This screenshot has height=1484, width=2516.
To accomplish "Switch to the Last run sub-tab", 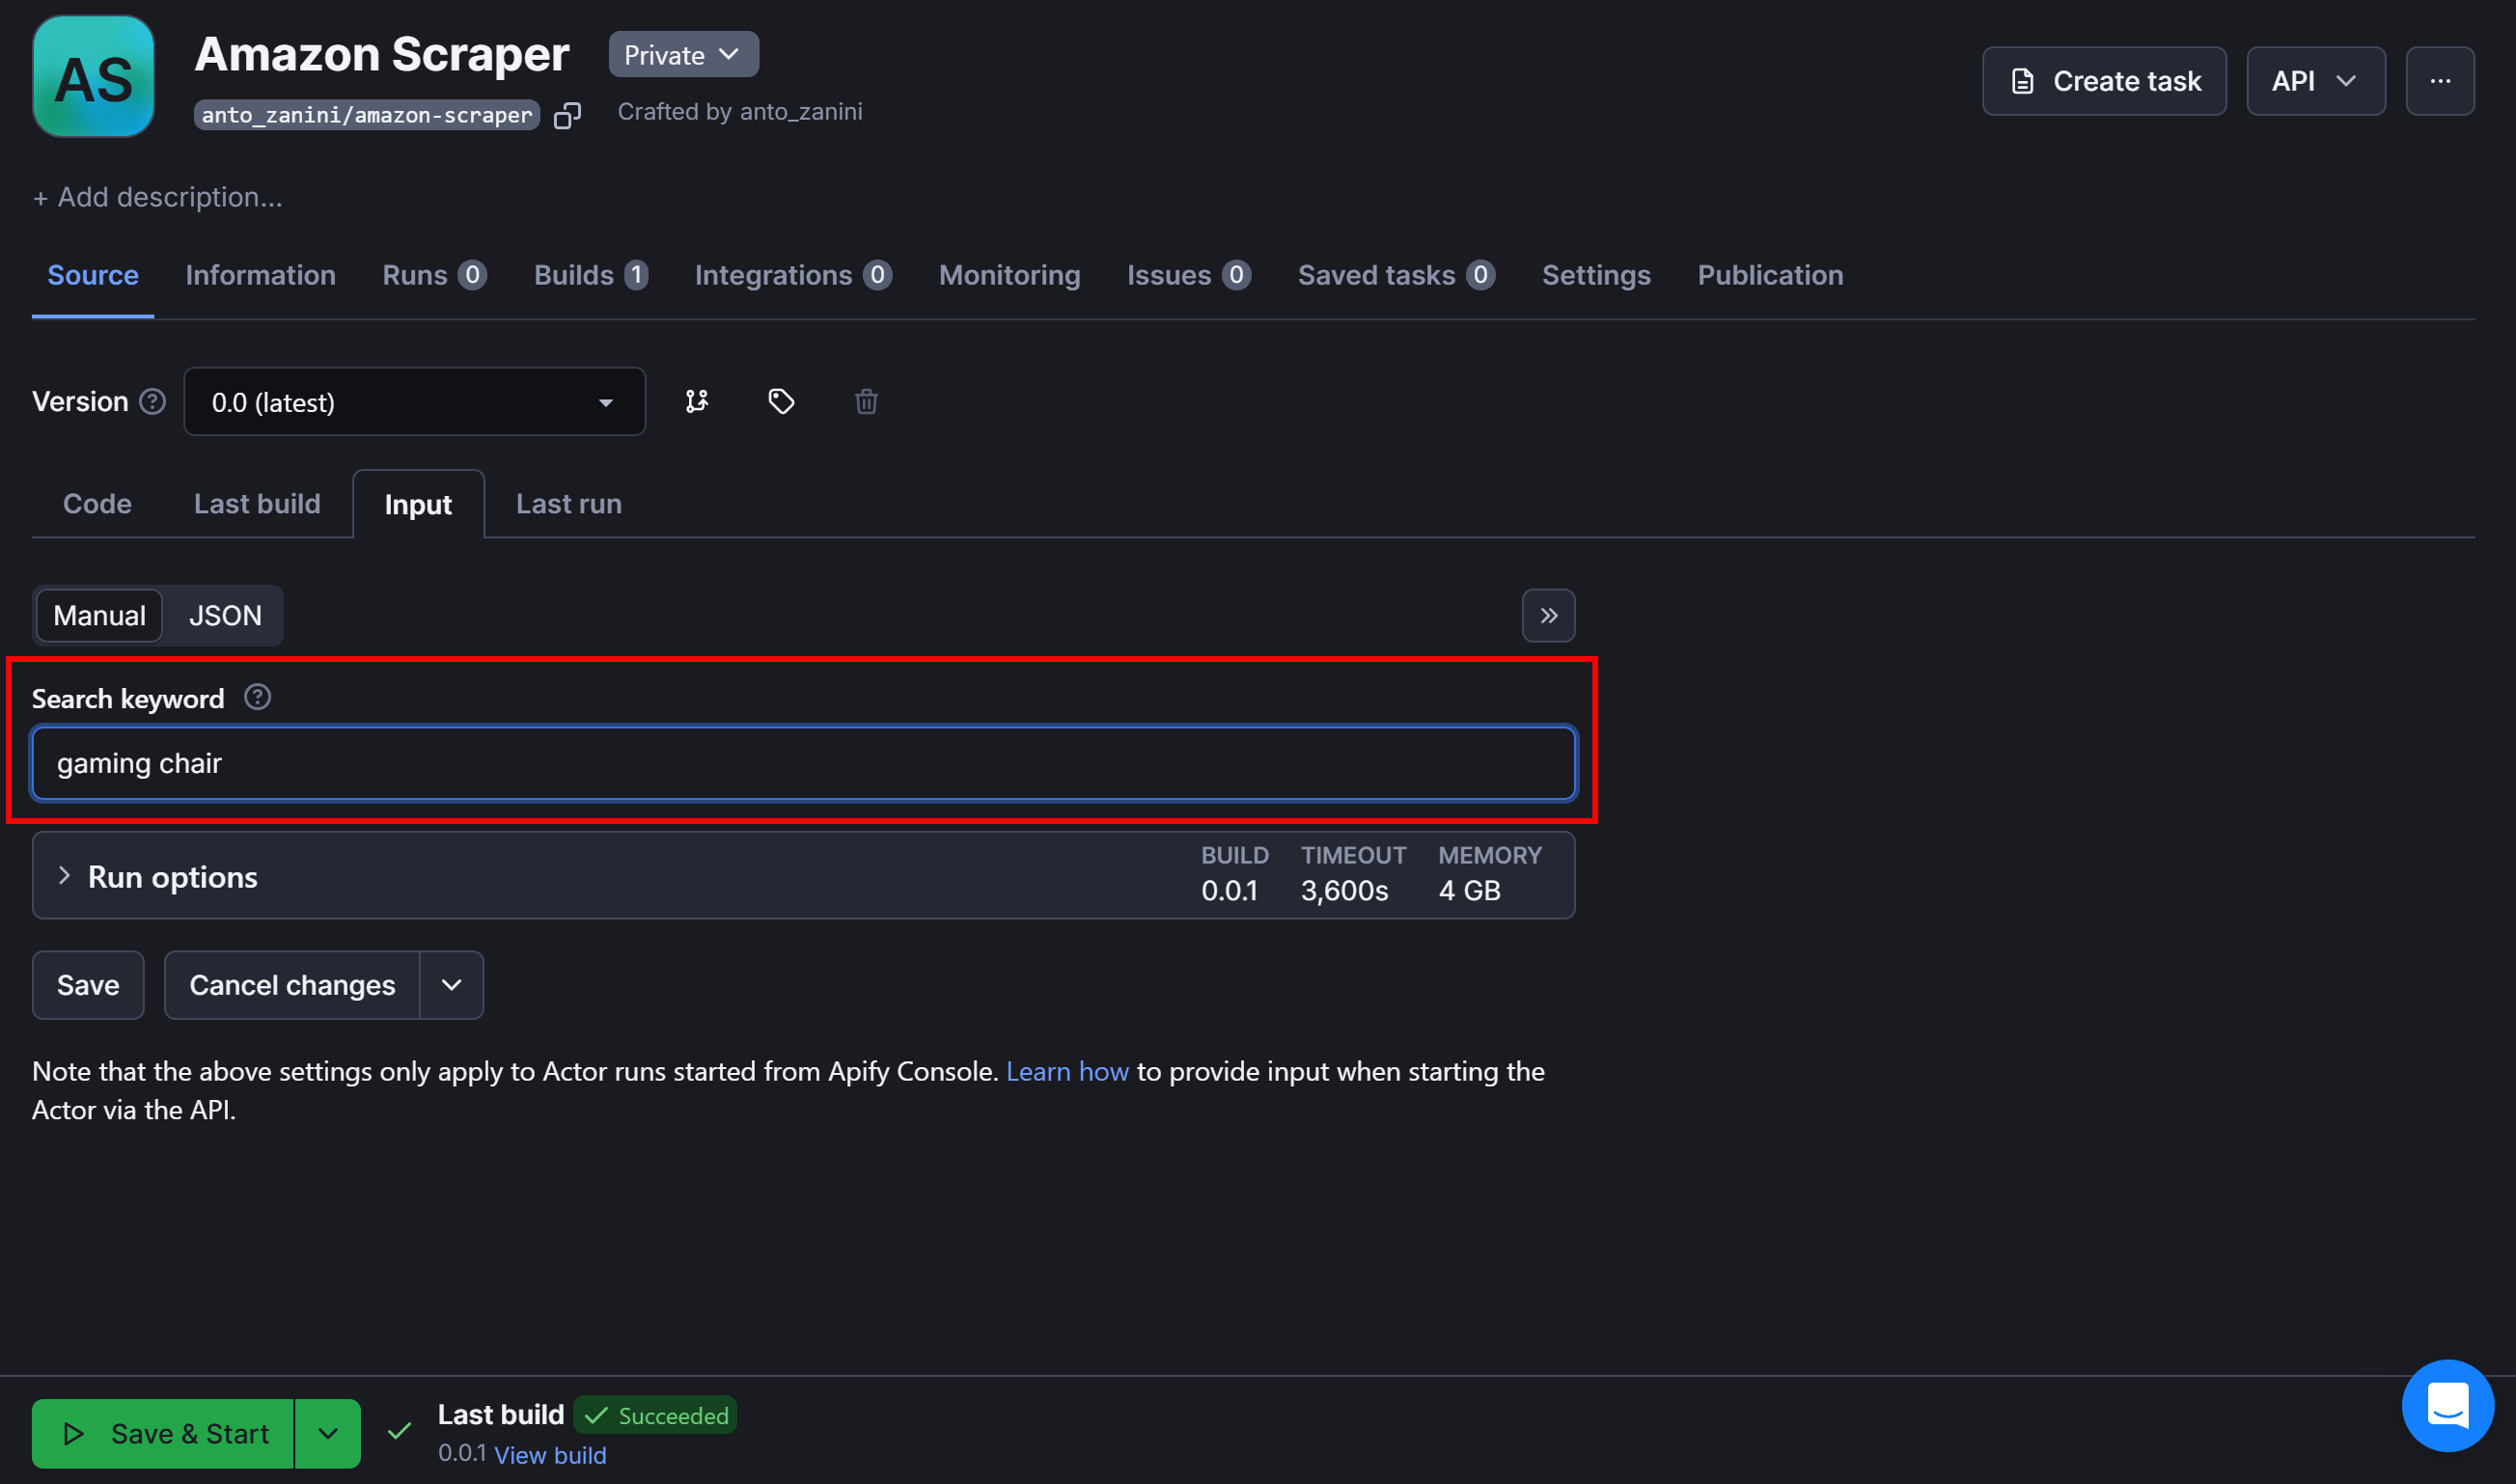I will tap(568, 504).
